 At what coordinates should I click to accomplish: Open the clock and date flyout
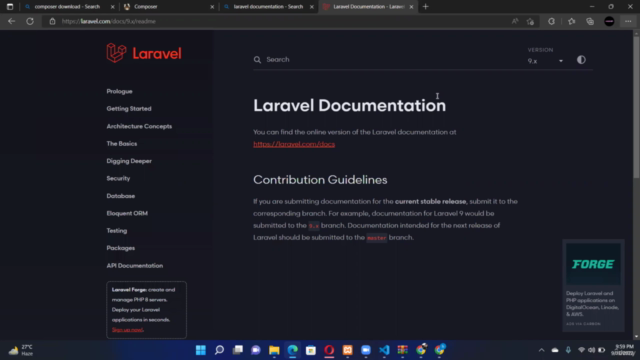pyautogui.click(x=622, y=350)
